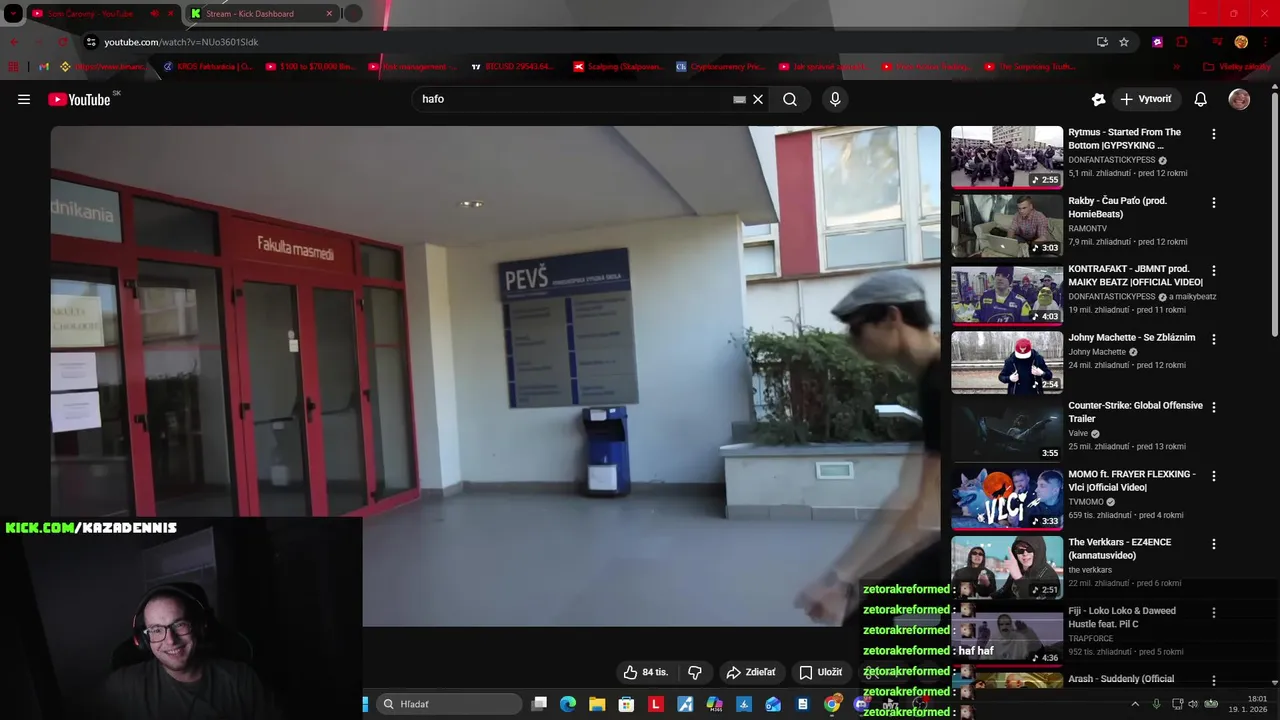The image size is (1280, 720).
Task: Run the search with magnifier button
Action: [x=790, y=99]
